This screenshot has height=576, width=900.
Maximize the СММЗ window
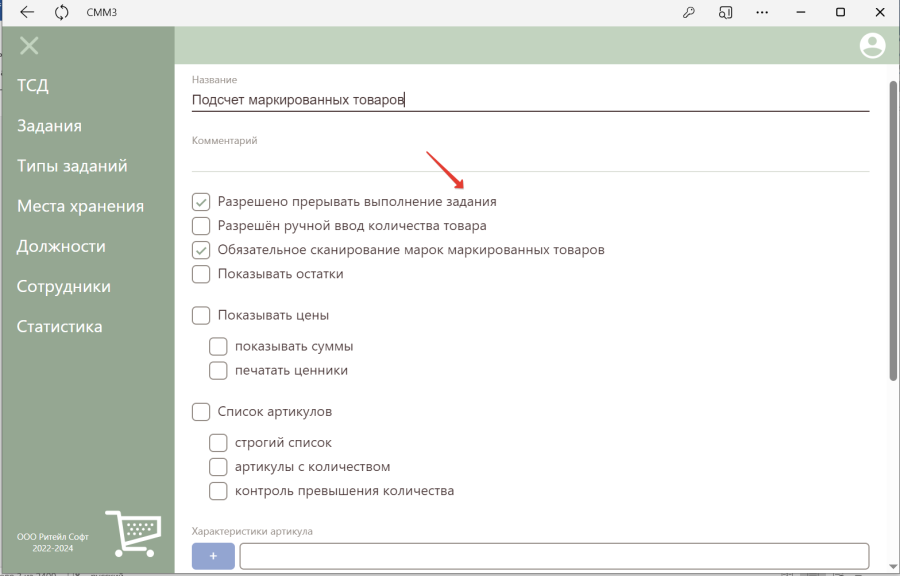(x=840, y=12)
